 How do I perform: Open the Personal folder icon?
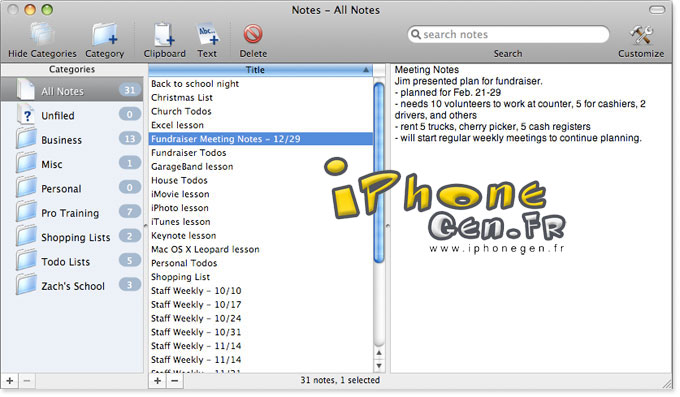pos(26,187)
